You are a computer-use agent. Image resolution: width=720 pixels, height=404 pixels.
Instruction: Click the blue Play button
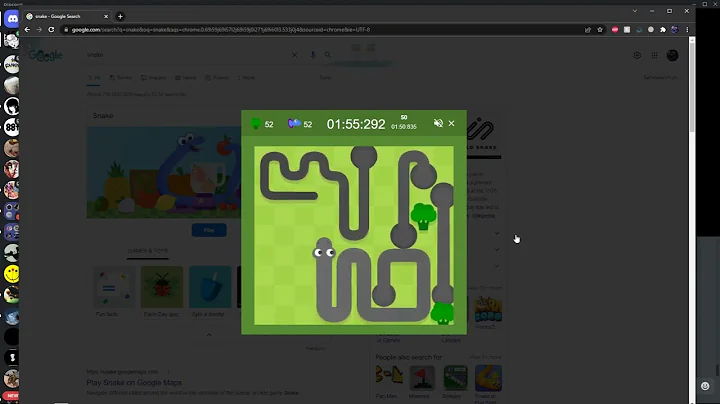point(209,230)
